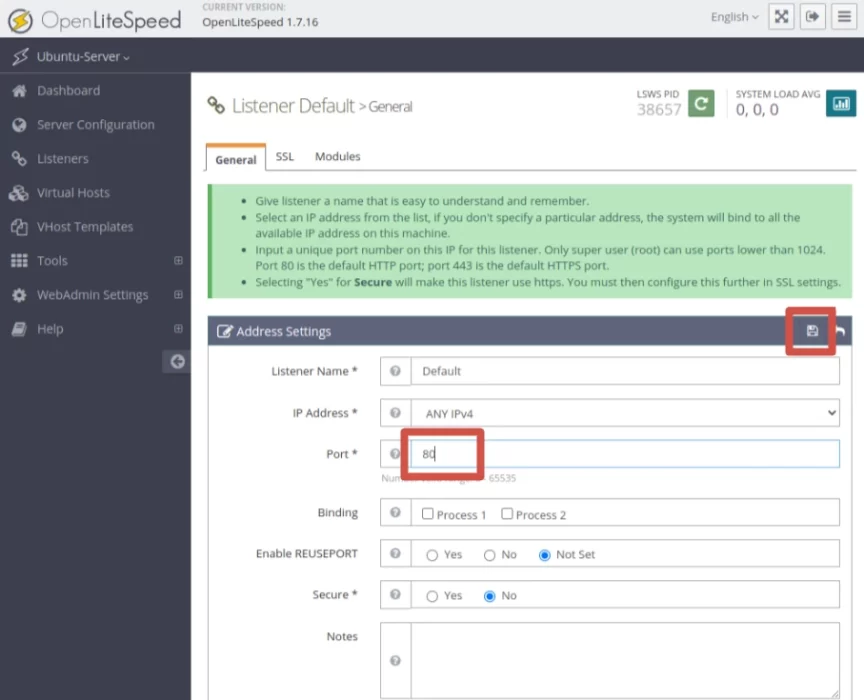Click the LSWS PID value 38657

659,110
